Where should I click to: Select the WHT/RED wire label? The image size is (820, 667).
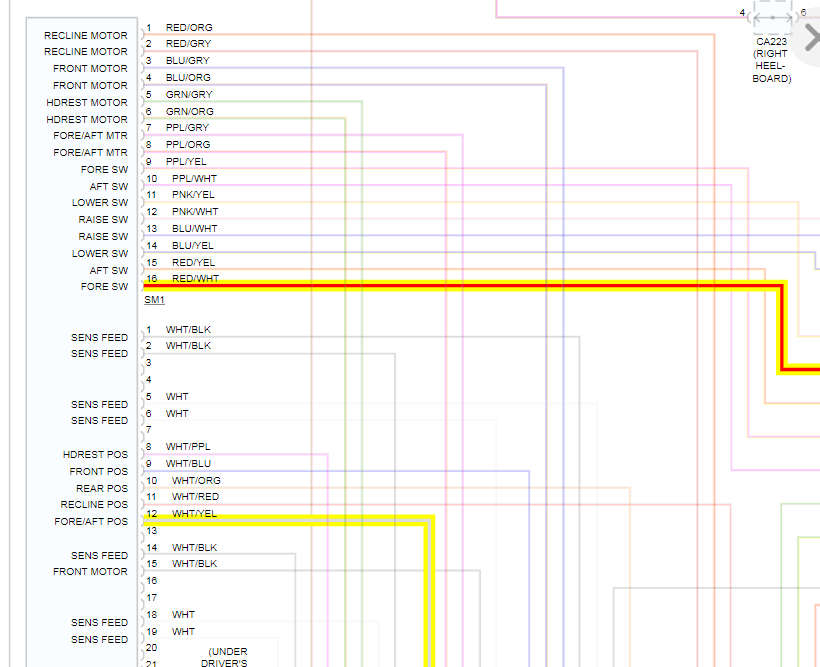pos(195,496)
